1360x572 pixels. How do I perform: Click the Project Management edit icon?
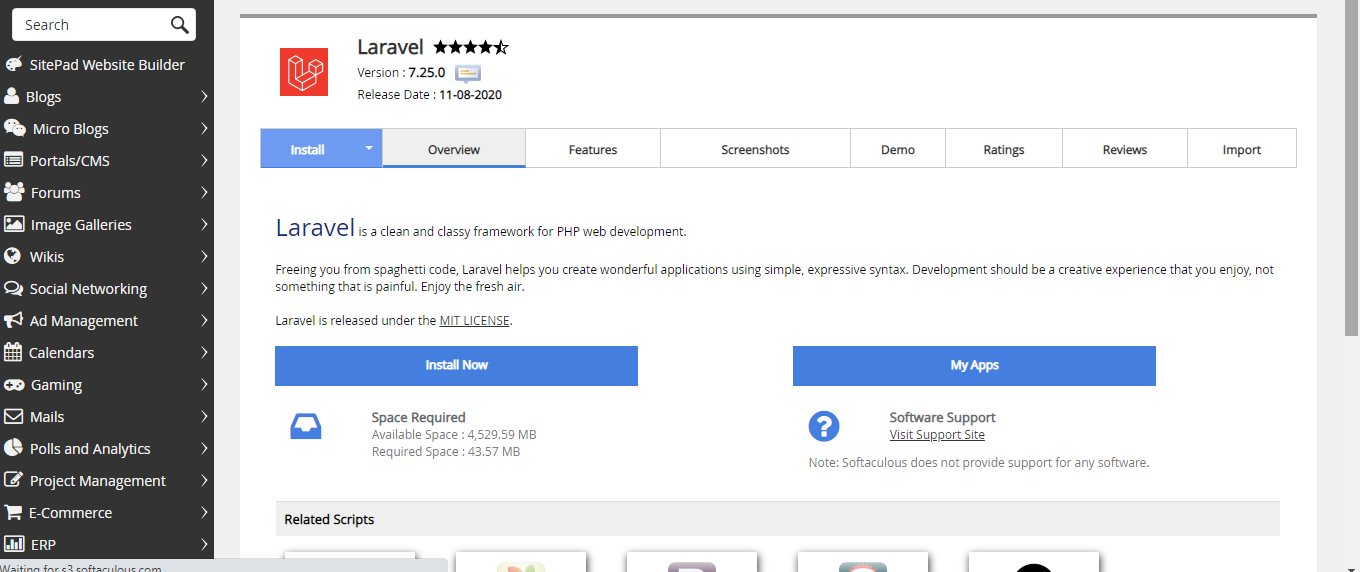coord(13,480)
